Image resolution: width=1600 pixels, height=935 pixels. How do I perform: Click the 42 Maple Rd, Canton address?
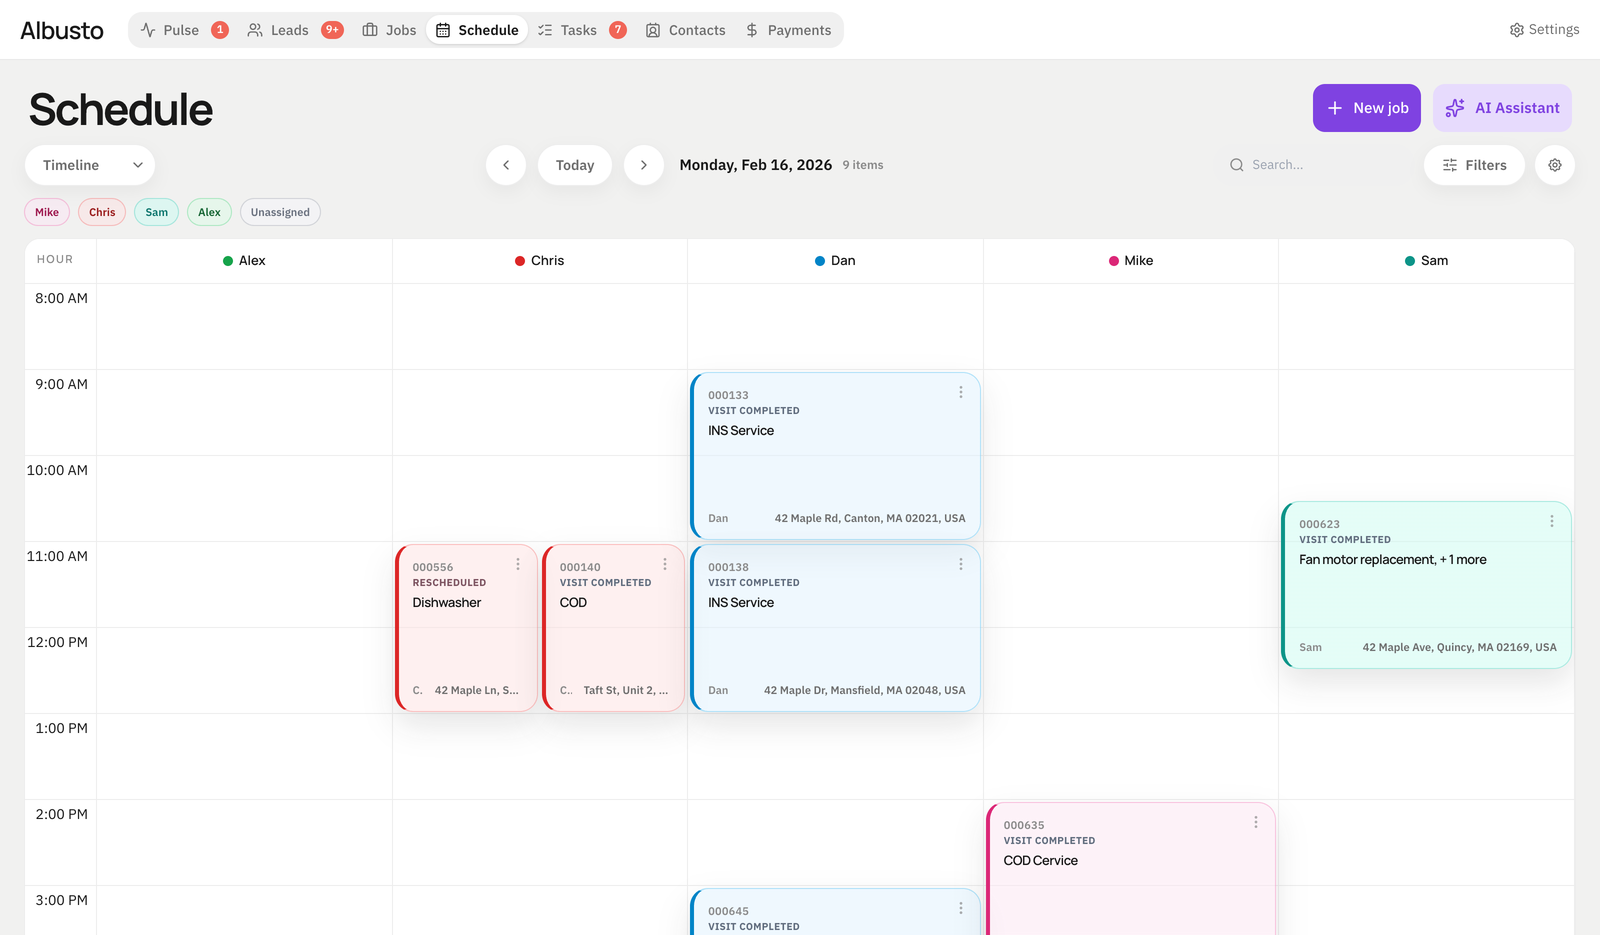click(870, 519)
